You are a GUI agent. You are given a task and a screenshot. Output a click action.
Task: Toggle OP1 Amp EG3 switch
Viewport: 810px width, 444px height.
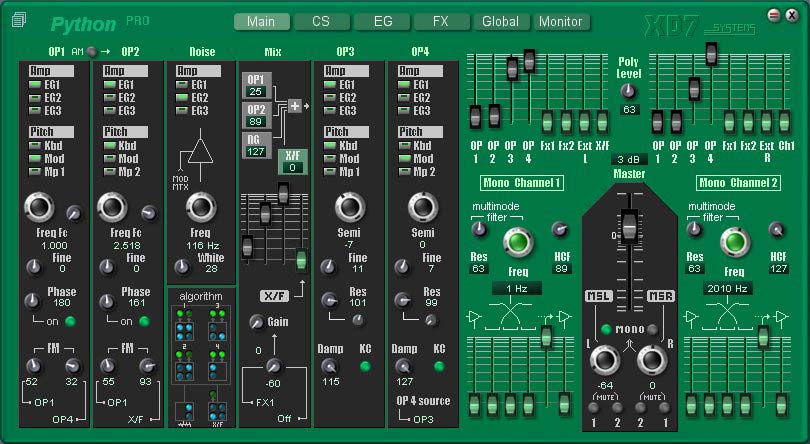35,111
